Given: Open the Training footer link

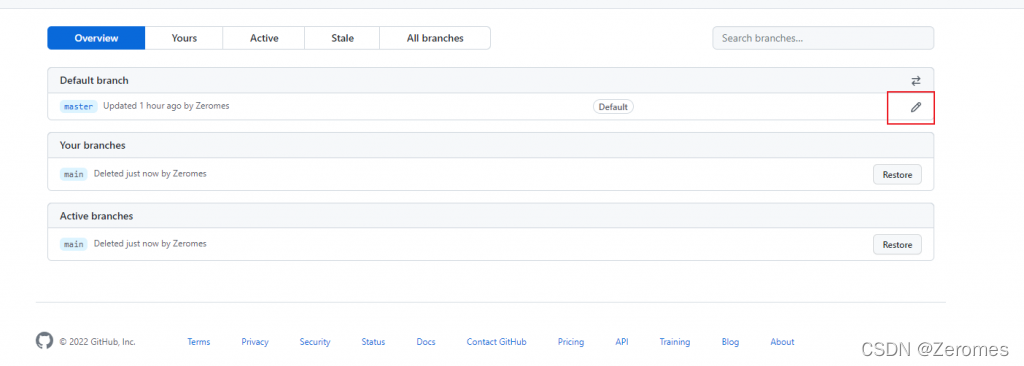Looking at the screenshot, I should (x=675, y=342).
